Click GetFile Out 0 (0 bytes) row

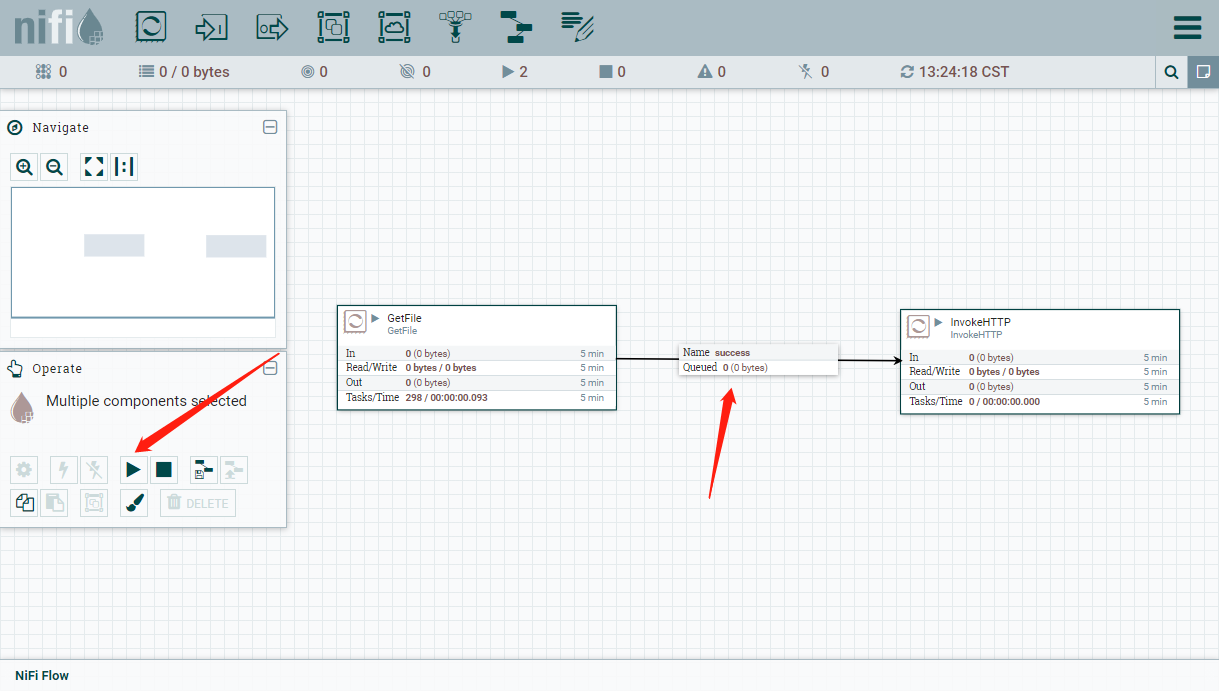pyautogui.click(x=477, y=382)
